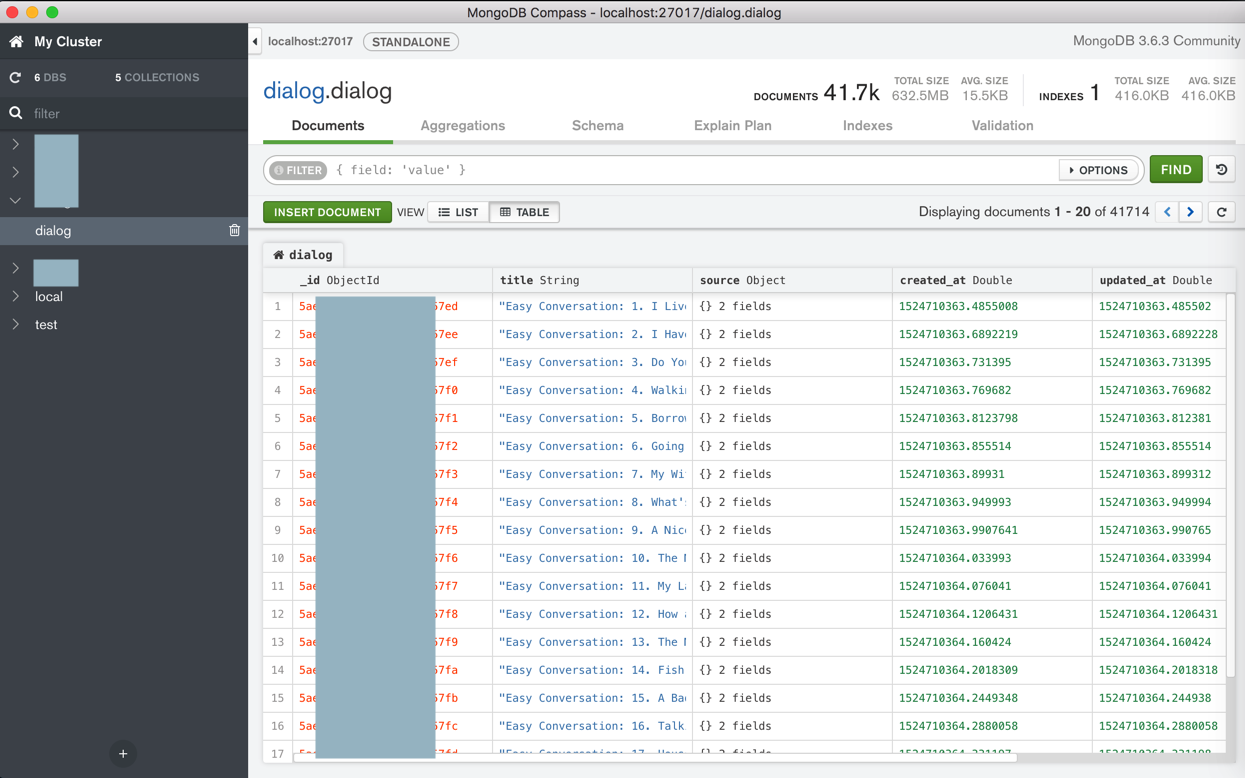
Task: Switch to LIST view
Action: coord(458,212)
